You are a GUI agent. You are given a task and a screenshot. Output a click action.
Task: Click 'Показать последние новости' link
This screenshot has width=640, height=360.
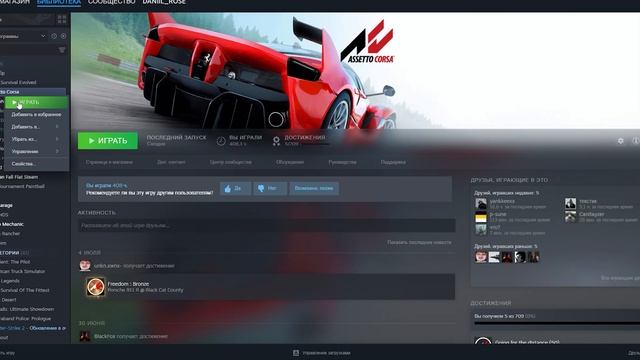point(419,242)
